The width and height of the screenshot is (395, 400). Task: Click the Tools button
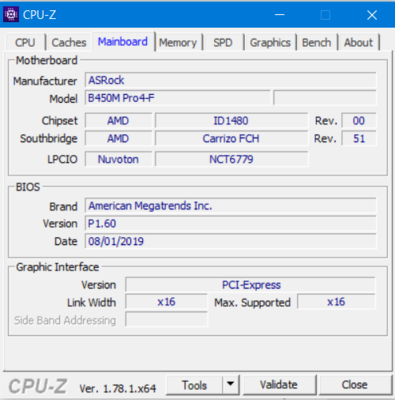tap(194, 385)
